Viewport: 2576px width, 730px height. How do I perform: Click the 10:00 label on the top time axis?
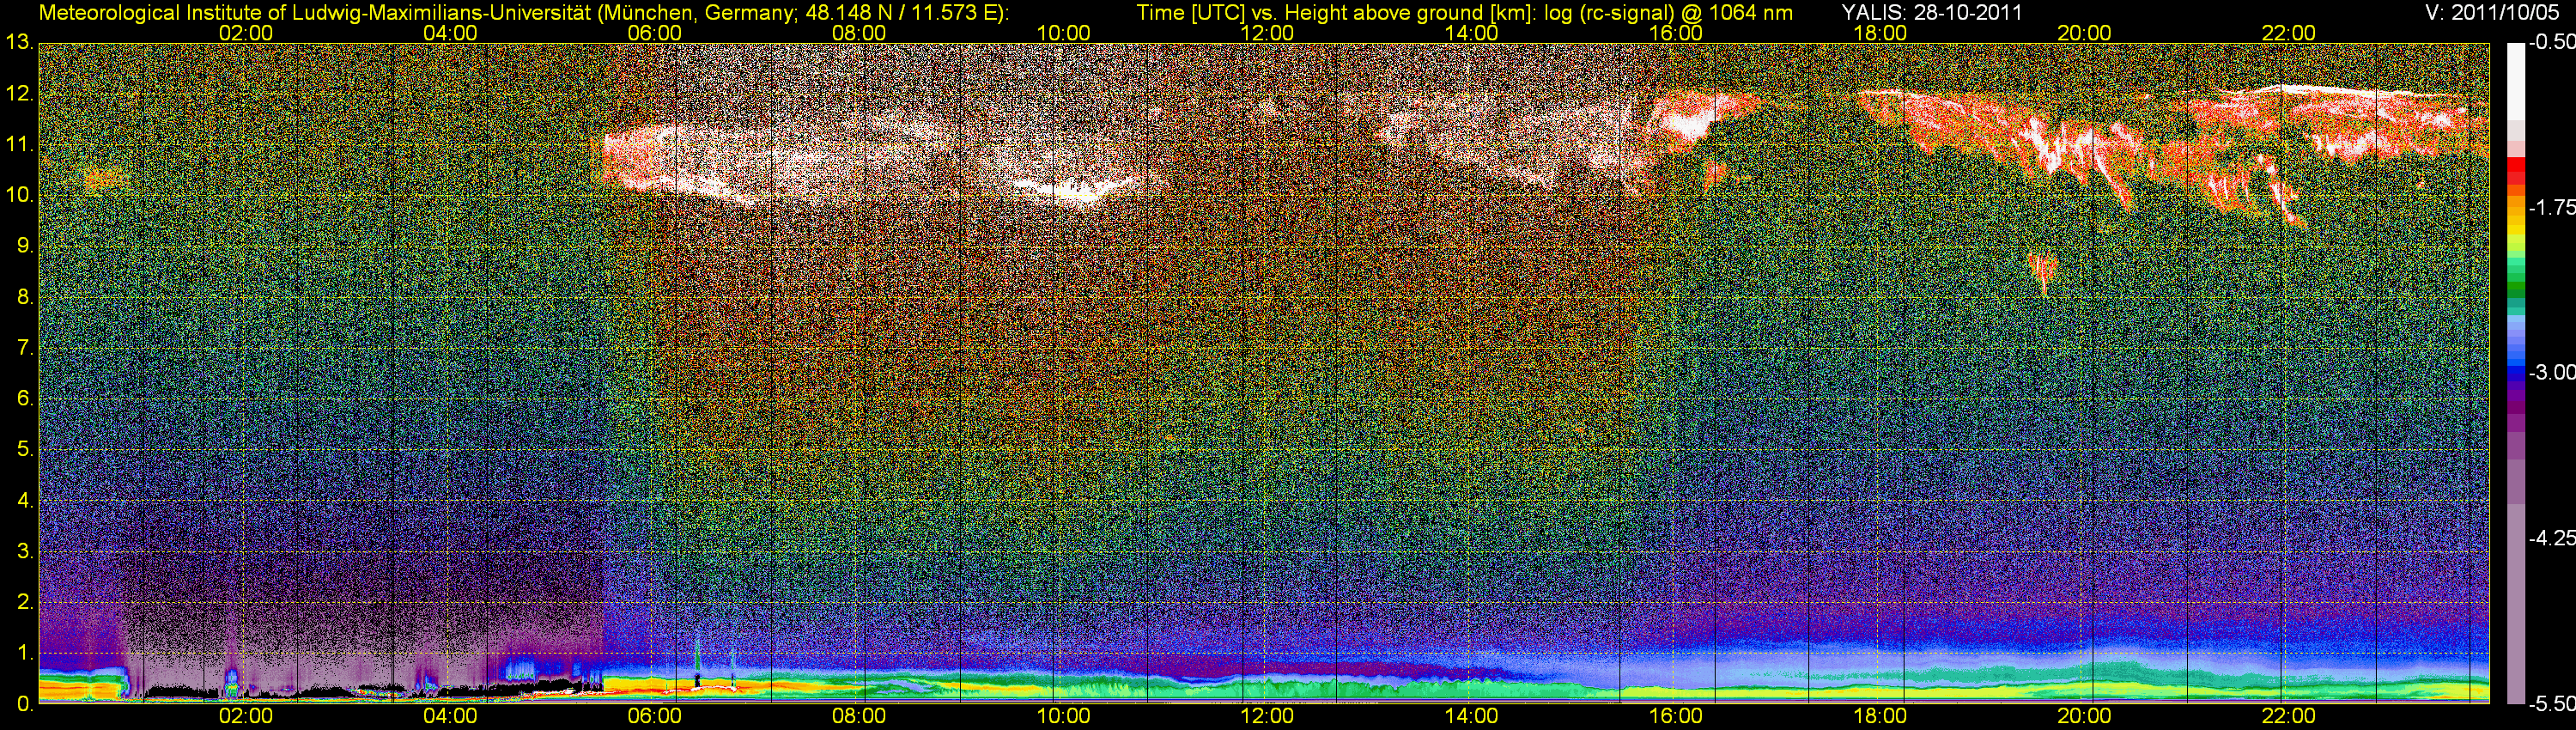point(1063,32)
